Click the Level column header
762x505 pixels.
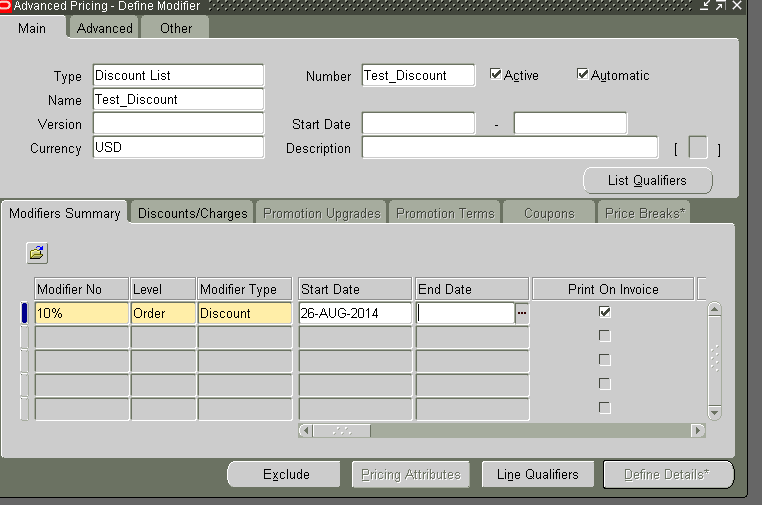pyautogui.click(x=163, y=289)
